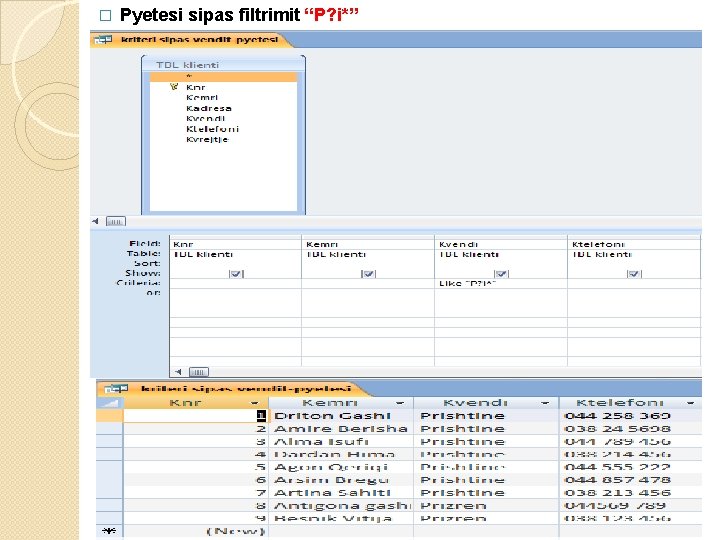Click cell Besnik Vitija

pos(341,518)
